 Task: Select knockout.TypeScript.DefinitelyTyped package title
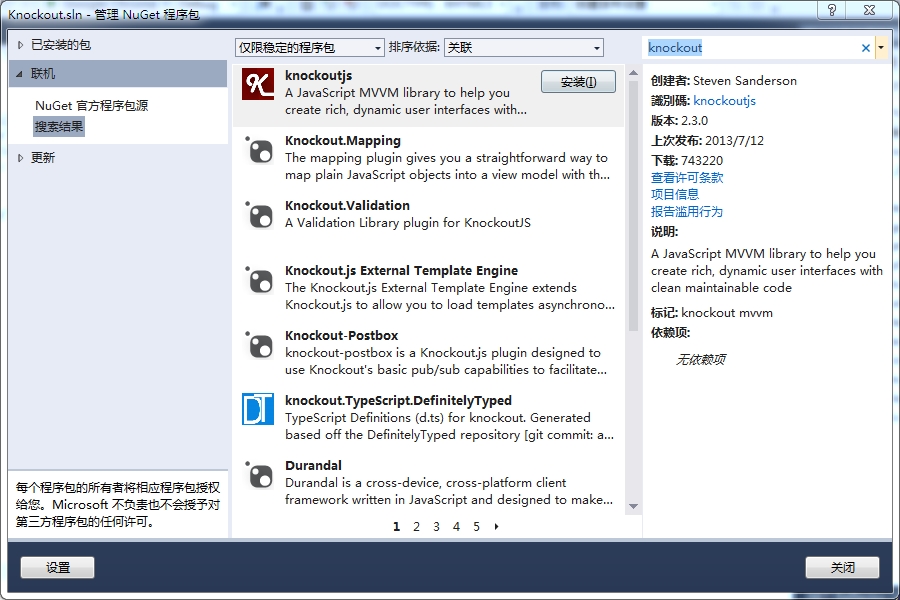398,400
